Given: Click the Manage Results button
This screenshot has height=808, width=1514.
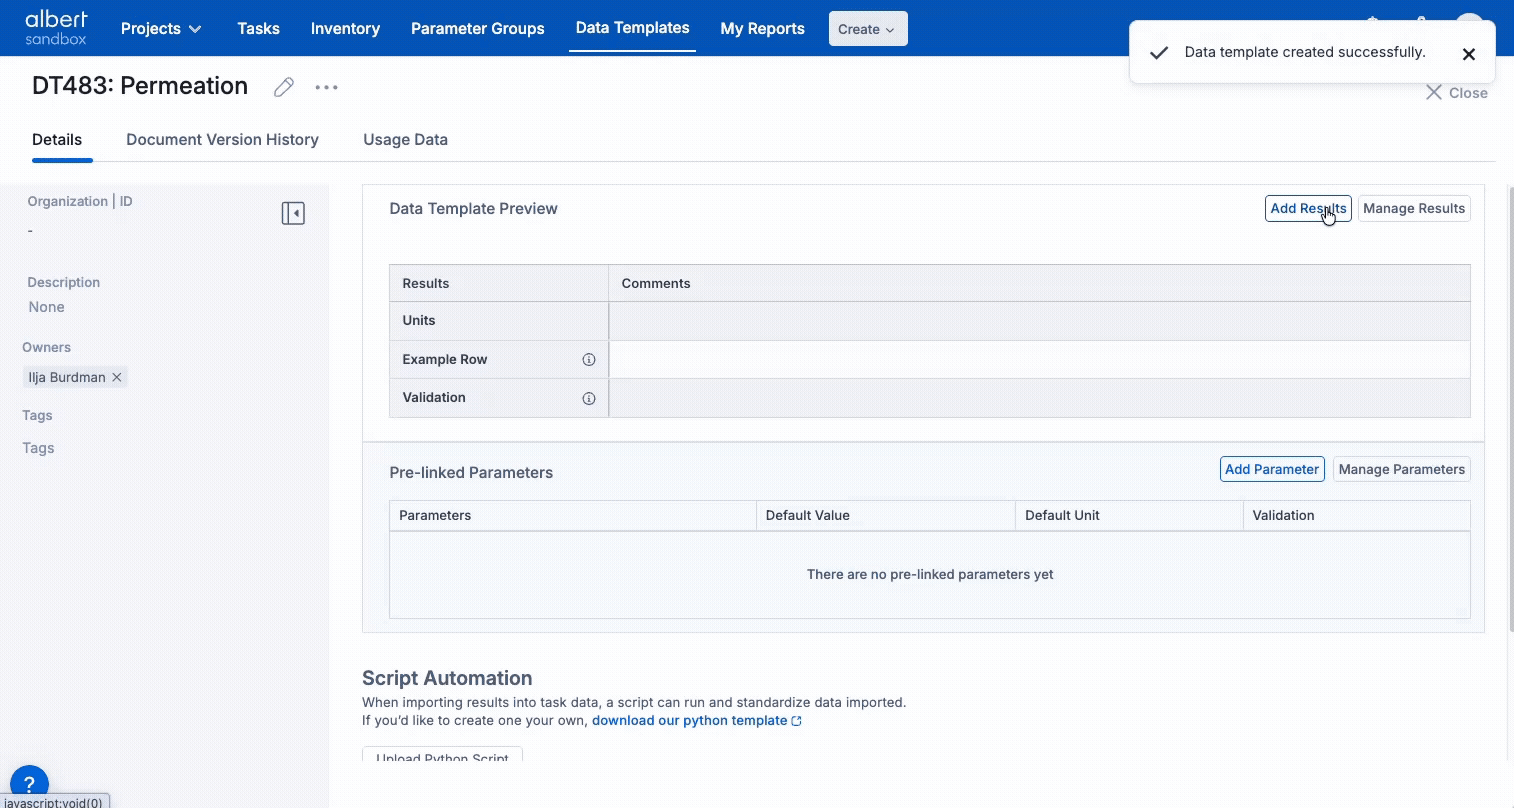Looking at the screenshot, I should (x=1413, y=208).
